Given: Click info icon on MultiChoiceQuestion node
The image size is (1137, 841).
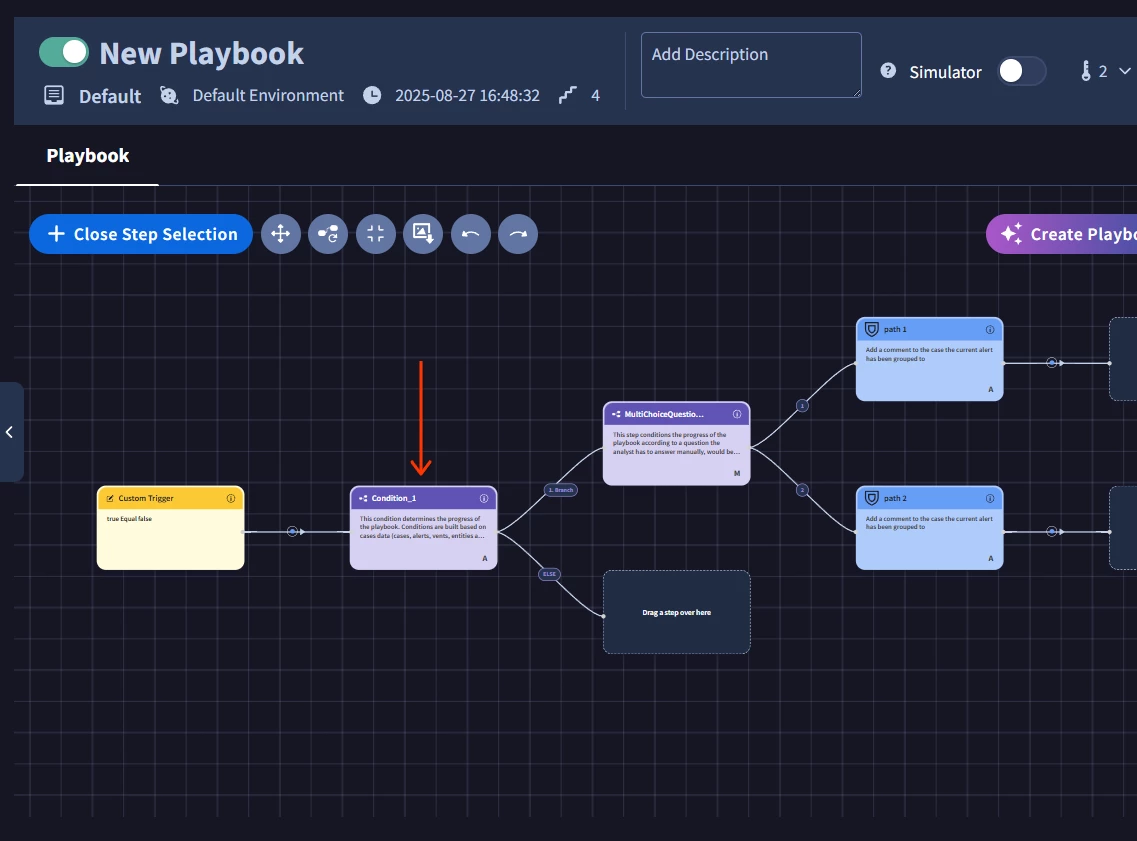Looking at the screenshot, I should tap(737, 414).
